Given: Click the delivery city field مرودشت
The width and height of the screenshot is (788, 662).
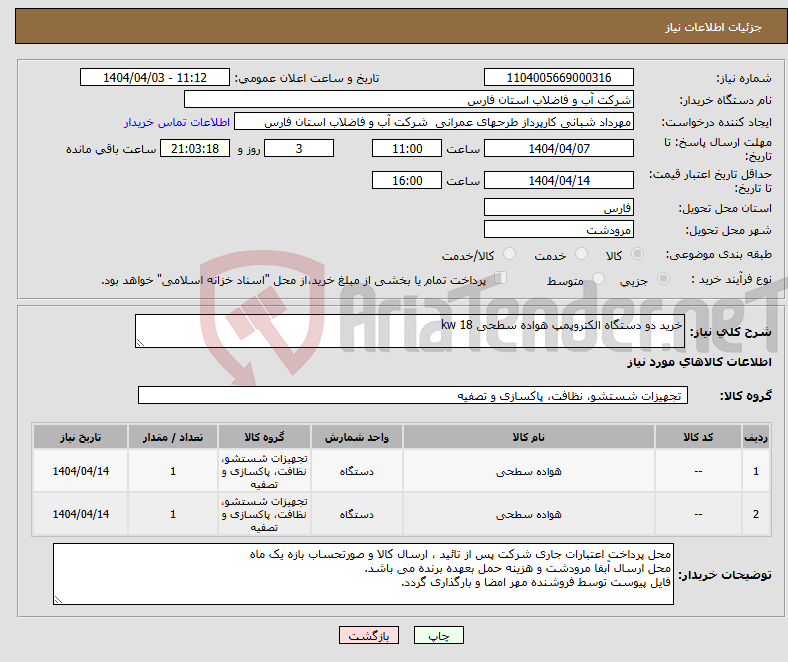Looking at the screenshot, I should click(559, 229).
